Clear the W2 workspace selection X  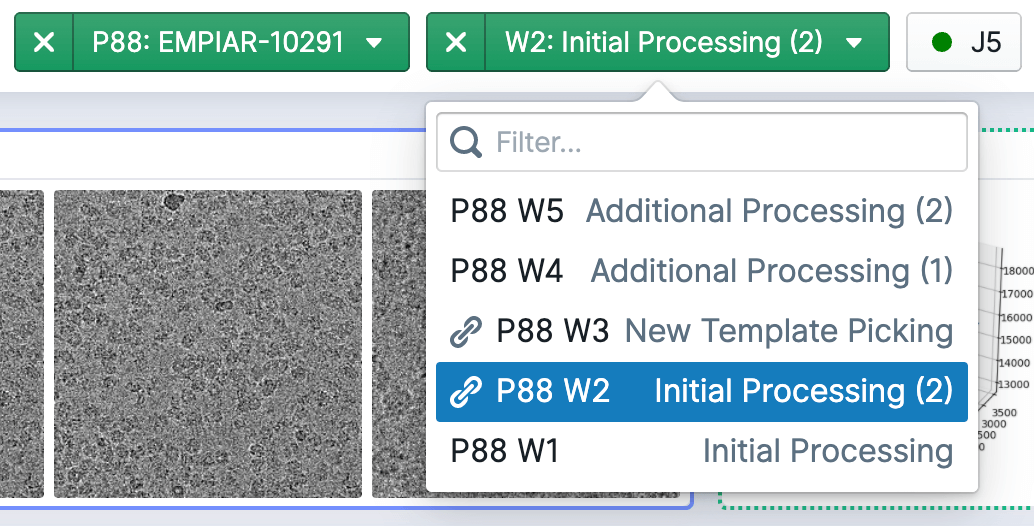pos(456,42)
